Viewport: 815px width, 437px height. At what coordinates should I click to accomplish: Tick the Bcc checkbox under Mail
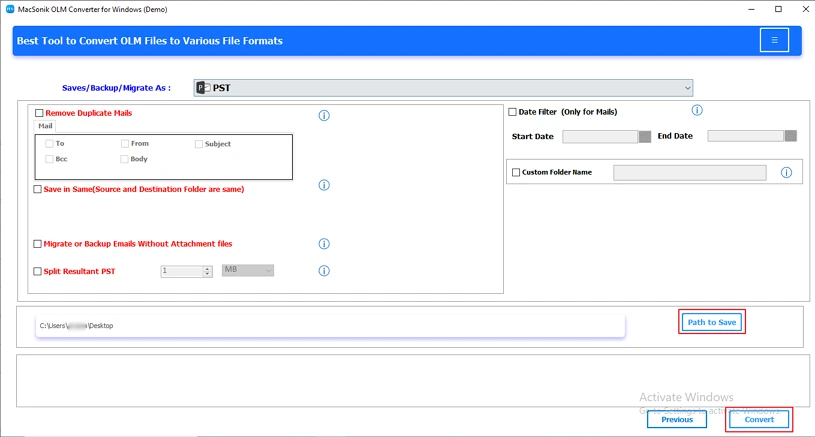pyautogui.click(x=49, y=159)
